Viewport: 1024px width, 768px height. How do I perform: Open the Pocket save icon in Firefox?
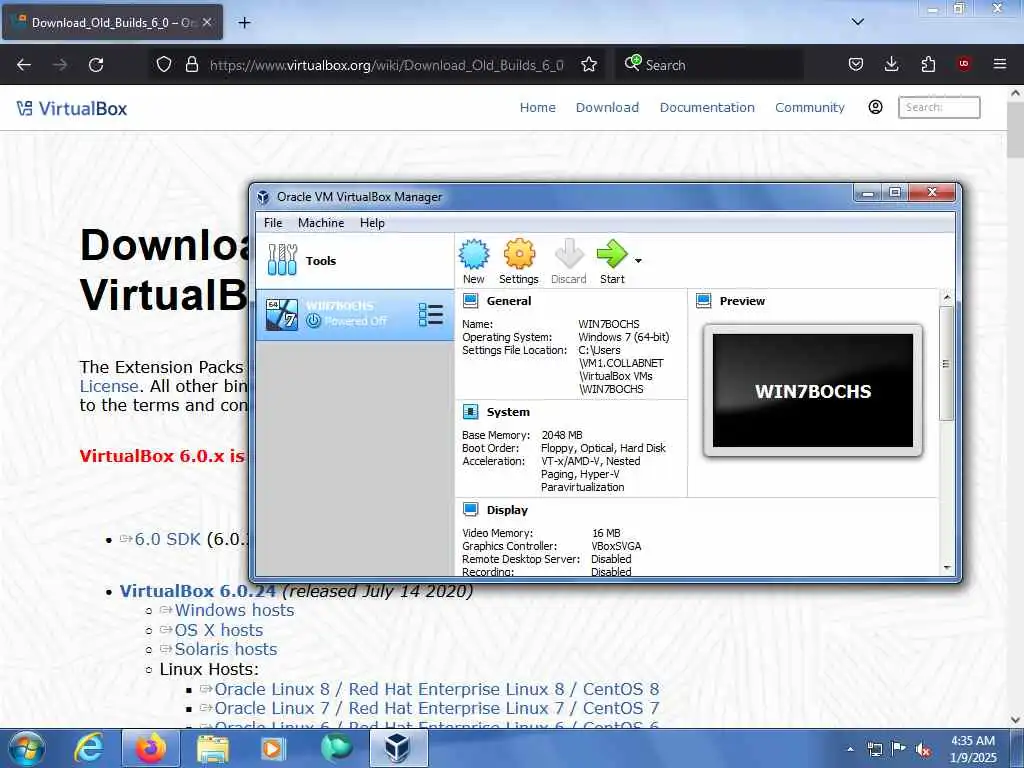(856, 64)
